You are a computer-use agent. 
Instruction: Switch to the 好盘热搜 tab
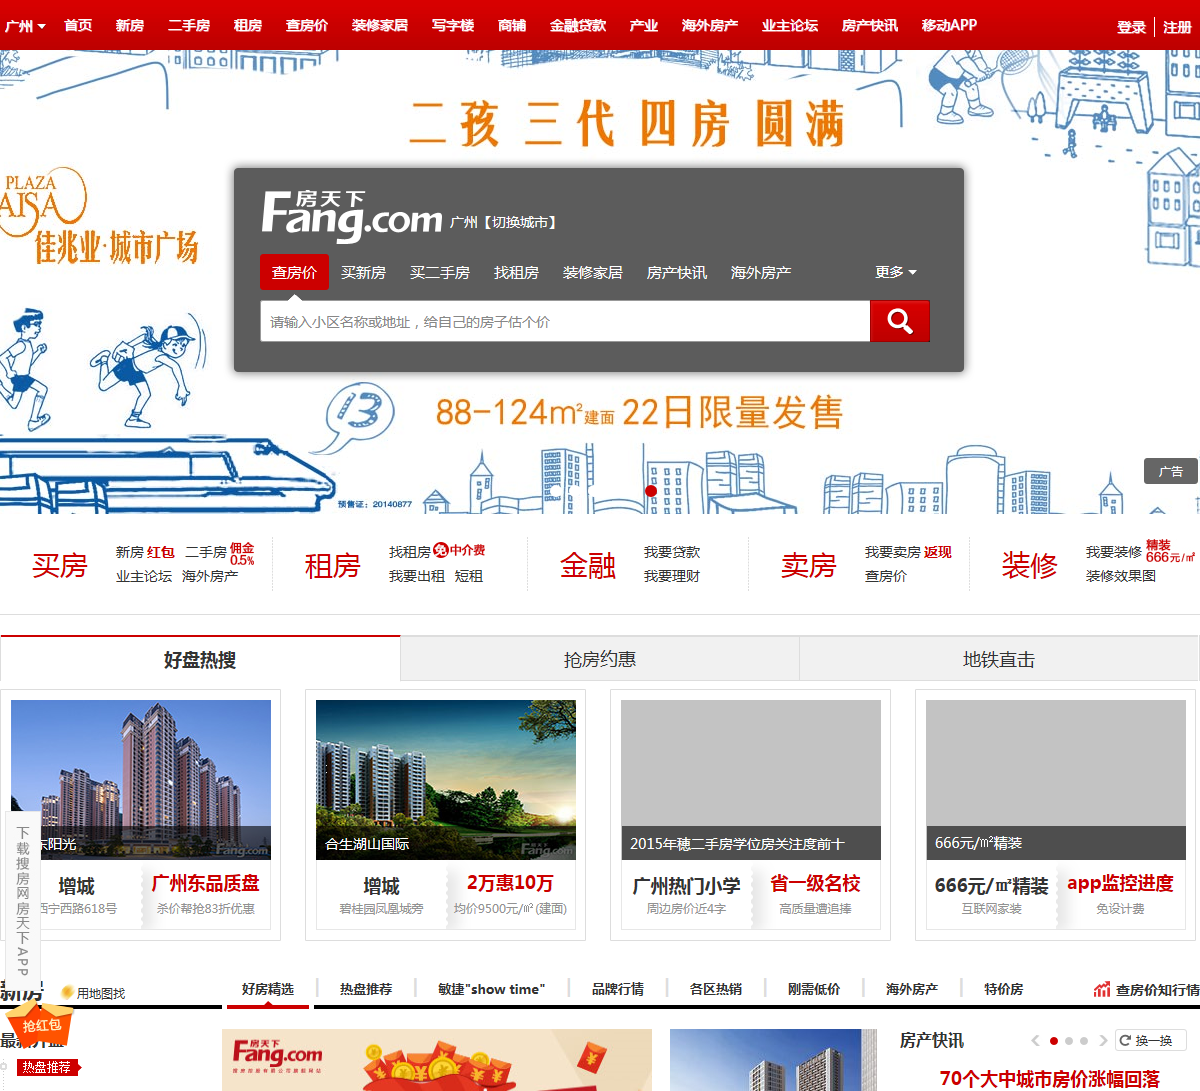pos(200,659)
